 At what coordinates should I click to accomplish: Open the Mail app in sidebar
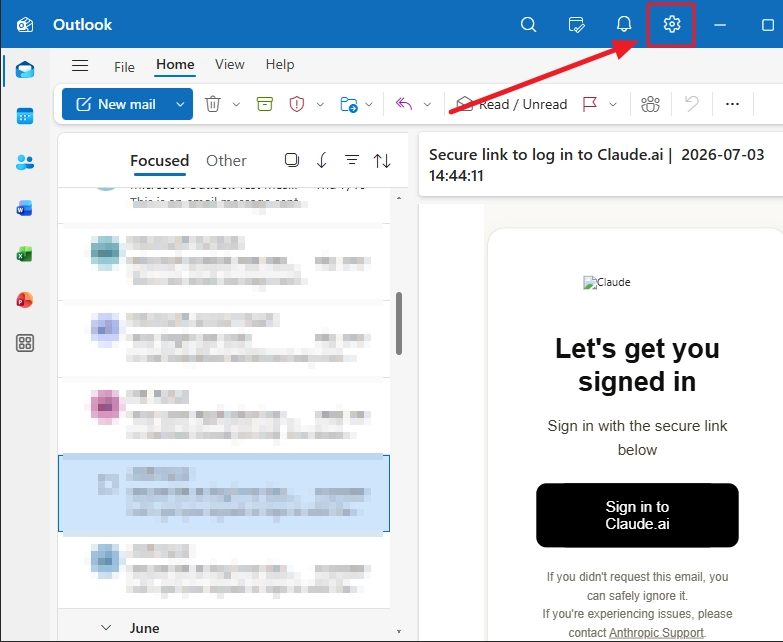click(24, 70)
